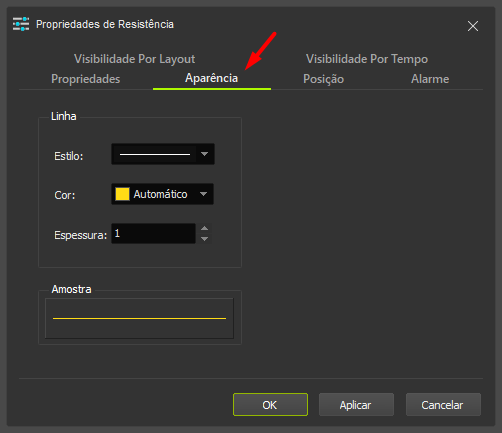Open the Visibilidade Por Tempo tab
The height and width of the screenshot is (433, 502).
(x=367, y=59)
